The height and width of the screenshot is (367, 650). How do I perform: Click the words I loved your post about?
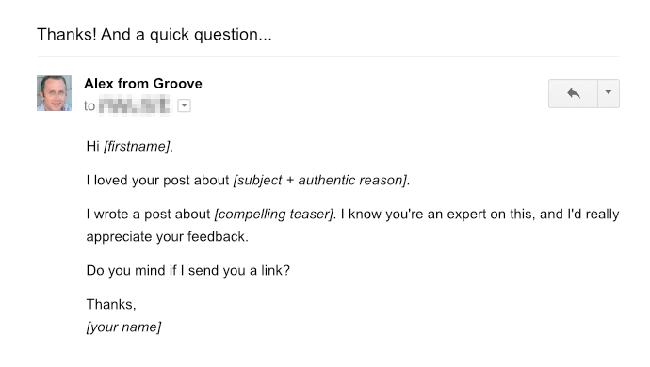[158, 180]
